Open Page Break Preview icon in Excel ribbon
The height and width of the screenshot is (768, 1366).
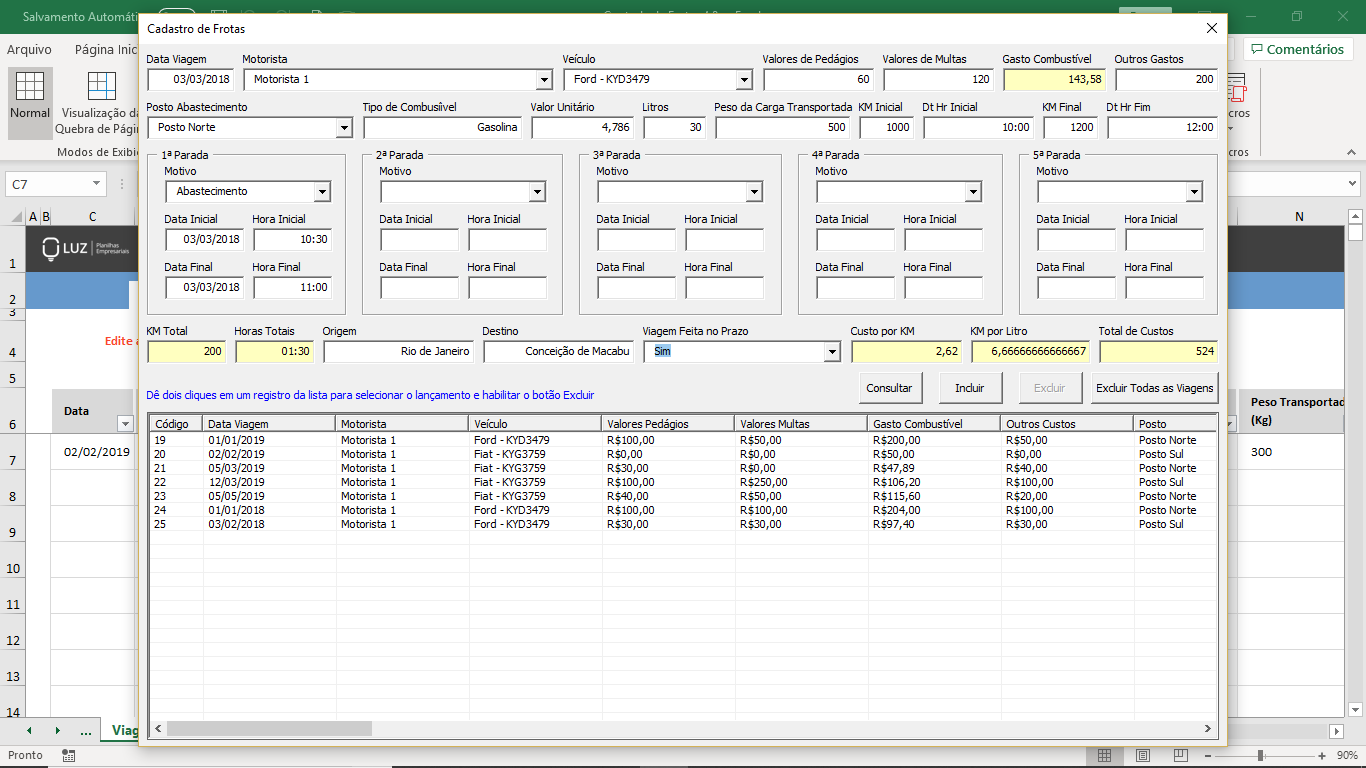tap(101, 87)
